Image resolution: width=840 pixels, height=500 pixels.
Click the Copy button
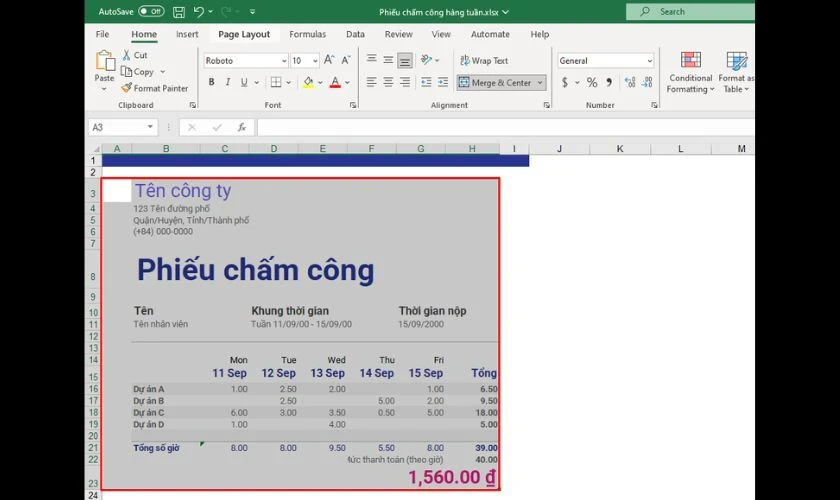[138, 72]
